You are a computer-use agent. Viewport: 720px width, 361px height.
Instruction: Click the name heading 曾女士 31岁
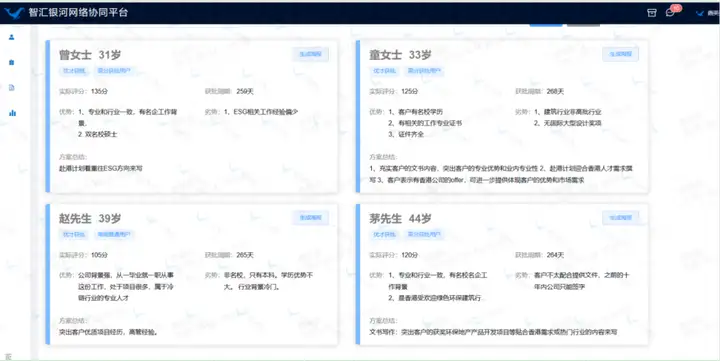pos(90,55)
